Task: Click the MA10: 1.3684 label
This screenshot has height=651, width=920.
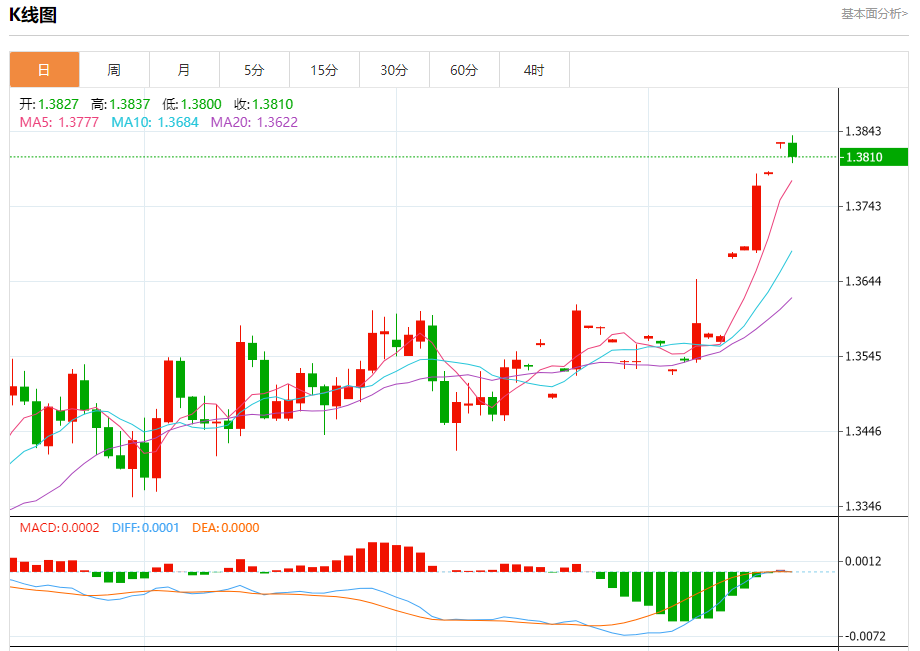Action: tap(155, 122)
